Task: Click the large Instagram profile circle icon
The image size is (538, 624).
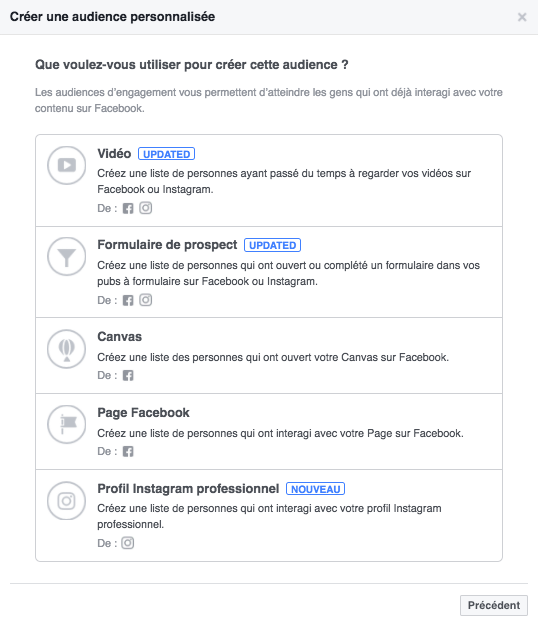Action: click(66, 501)
